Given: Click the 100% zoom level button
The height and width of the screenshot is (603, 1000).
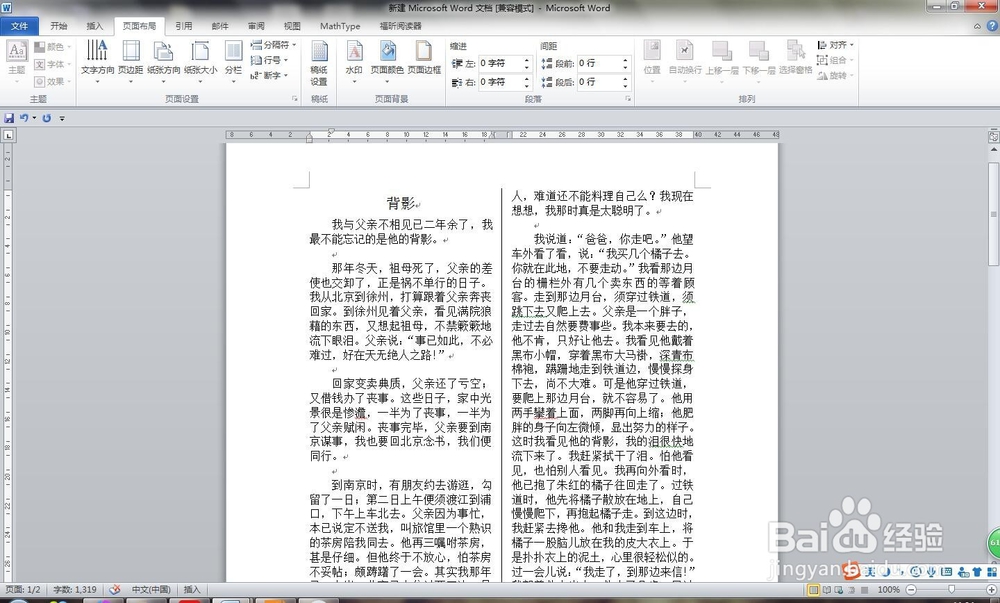Looking at the screenshot, I should (888, 590).
